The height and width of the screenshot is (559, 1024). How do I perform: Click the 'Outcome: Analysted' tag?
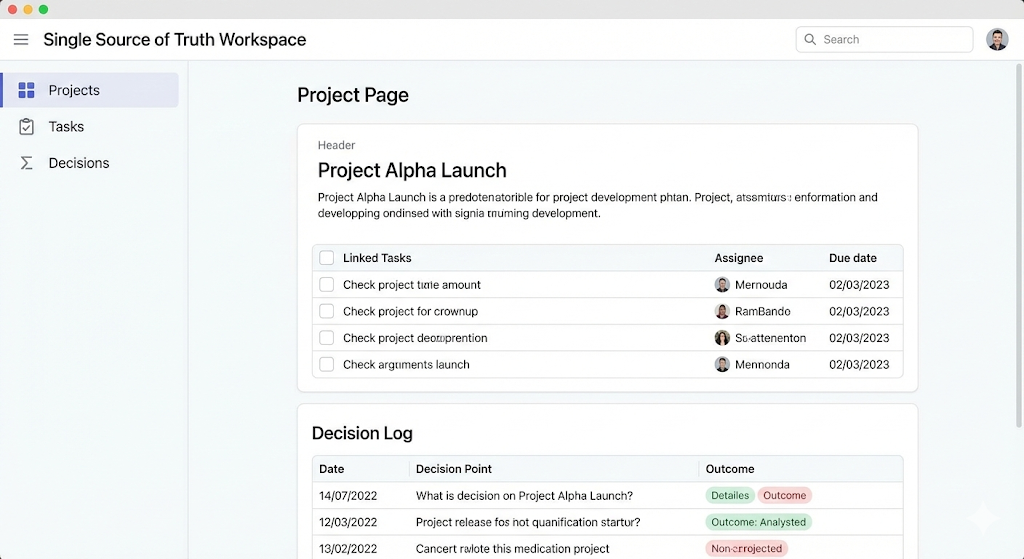tap(758, 522)
